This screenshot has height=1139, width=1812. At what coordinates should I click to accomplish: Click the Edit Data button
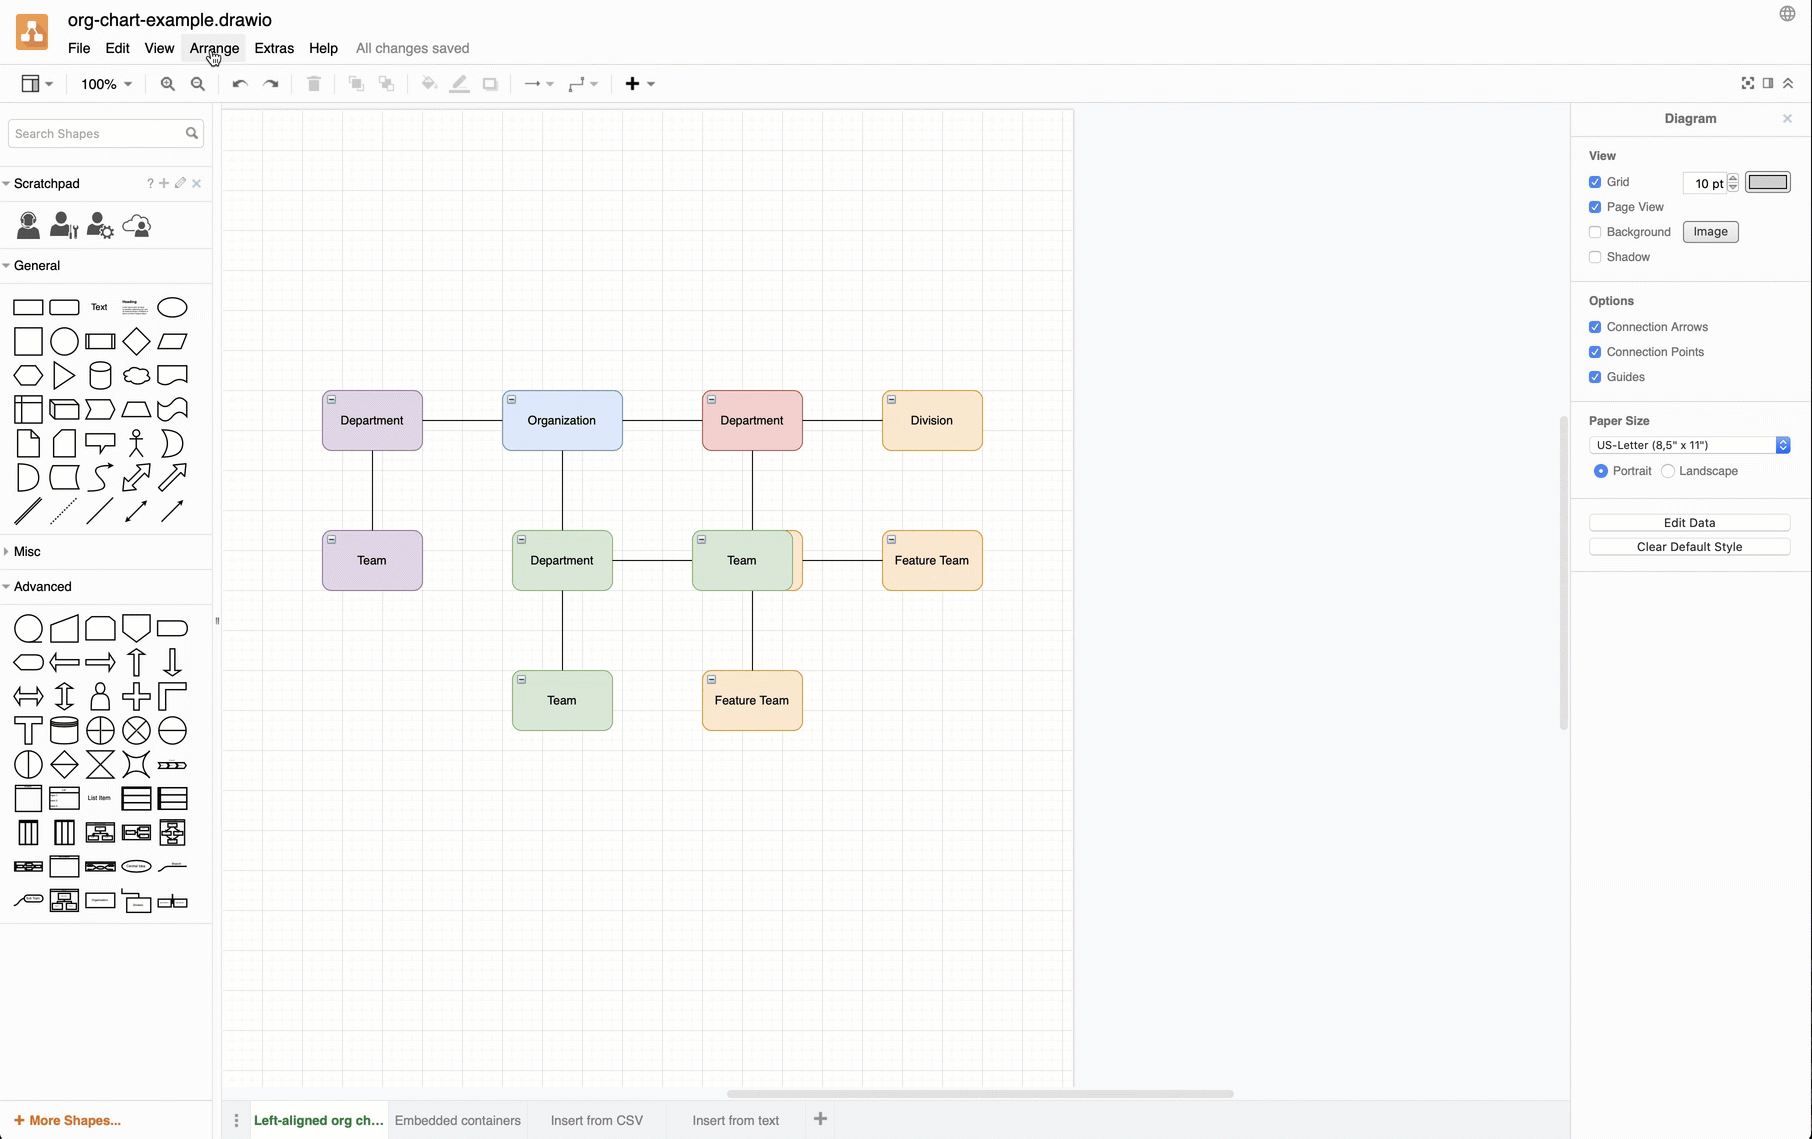1689,522
